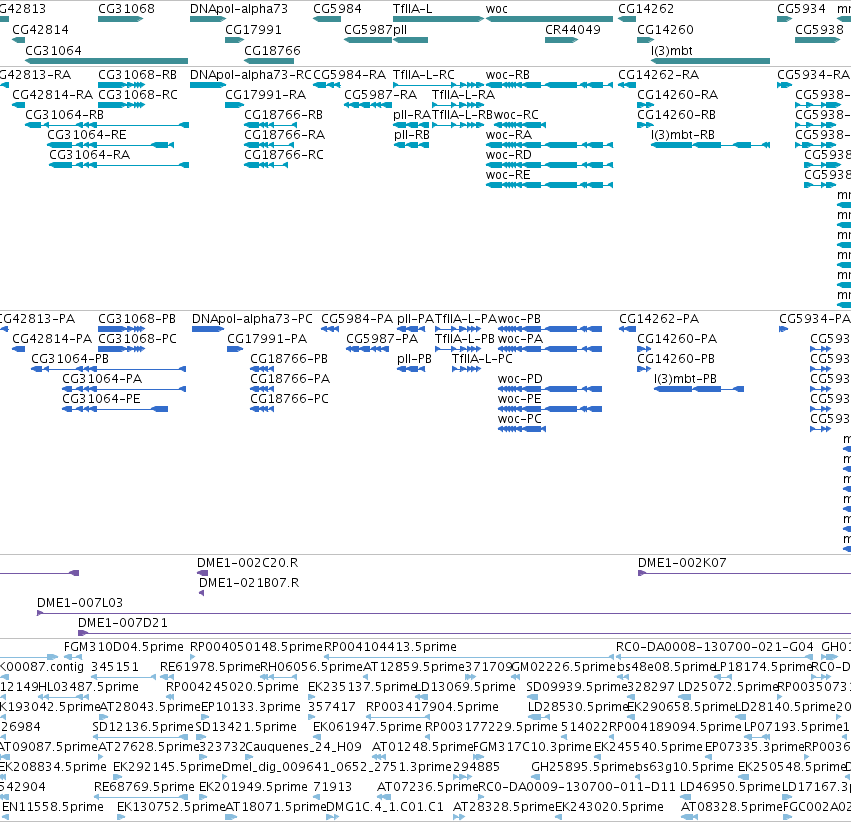This screenshot has width=851, height=822.
Task: Click the CG42814 gene name
Action: (x=40, y=29)
